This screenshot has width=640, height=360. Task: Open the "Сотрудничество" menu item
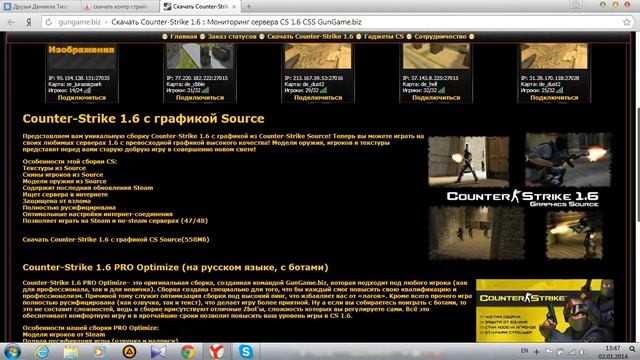(440, 37)
